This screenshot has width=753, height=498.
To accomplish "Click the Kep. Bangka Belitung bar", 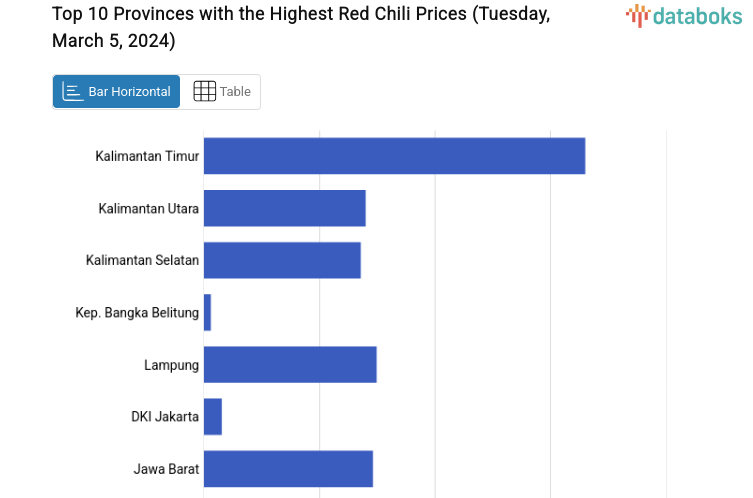I will 207,313.
